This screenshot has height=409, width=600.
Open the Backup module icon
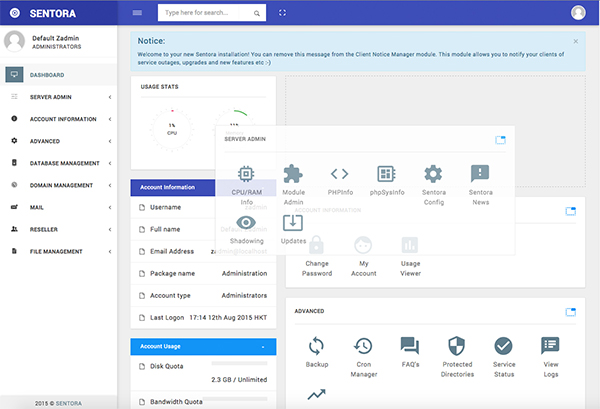click(x=316, y=346)
